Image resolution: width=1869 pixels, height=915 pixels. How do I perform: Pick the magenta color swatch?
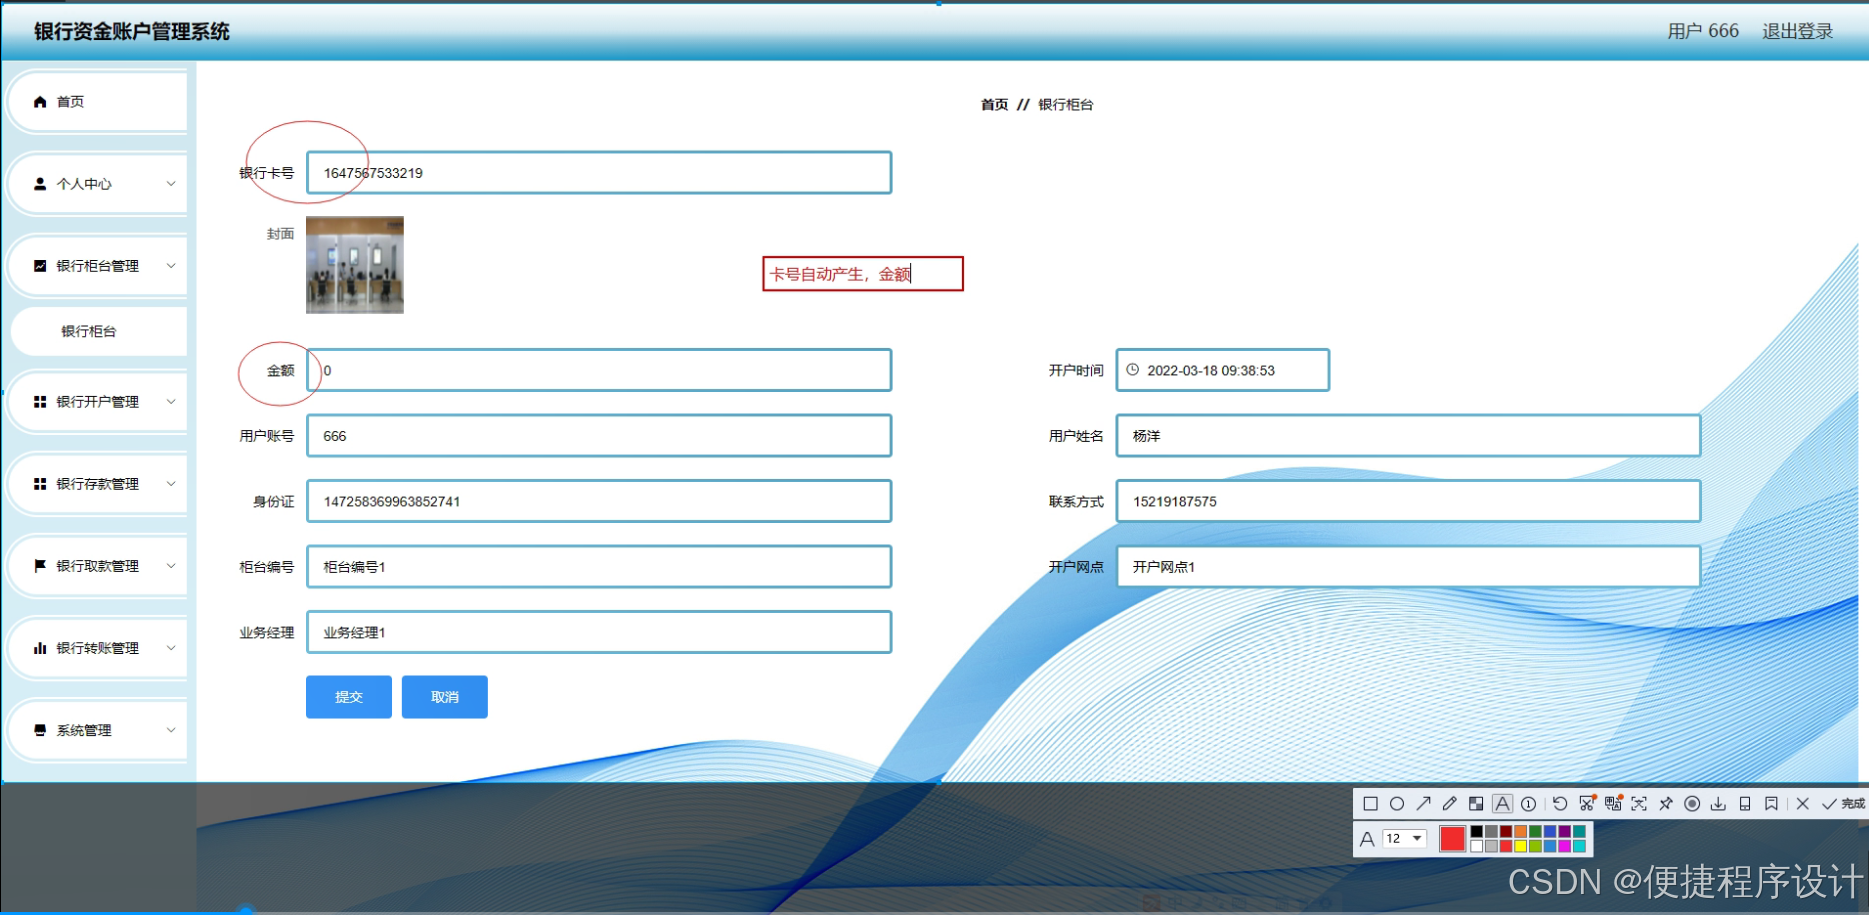pyautogui.click(x=1564, y=846)
